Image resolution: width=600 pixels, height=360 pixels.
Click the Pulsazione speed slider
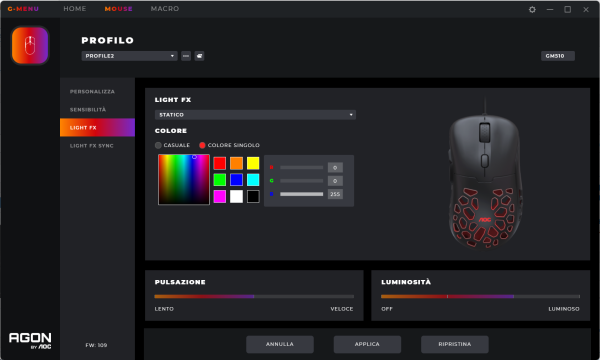coord(254,296)
